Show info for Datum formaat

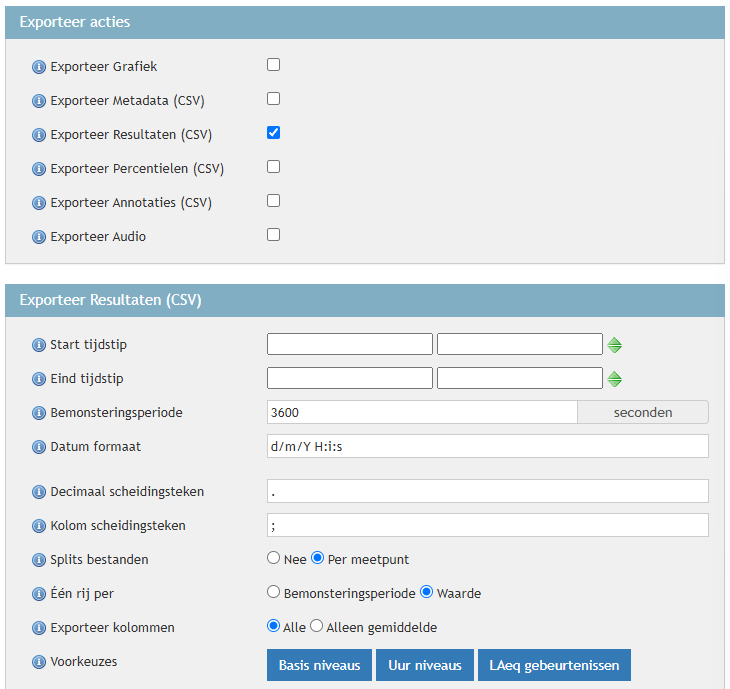pyautogui.click(x=40, y=447)
